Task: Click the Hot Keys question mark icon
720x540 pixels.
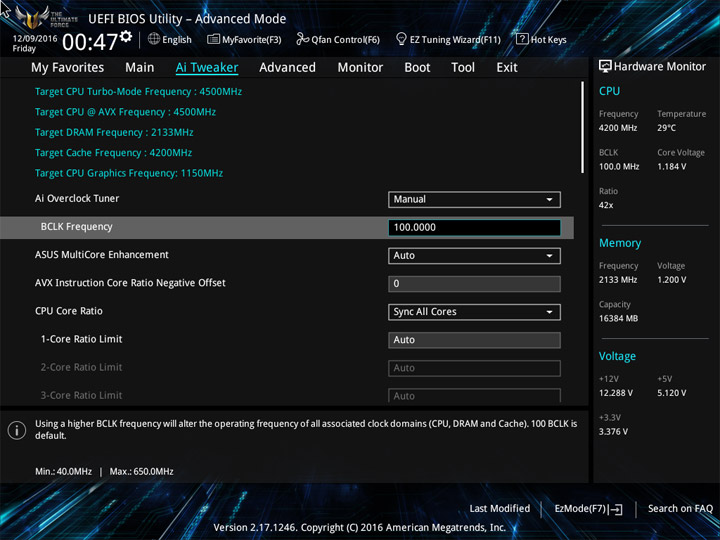Action: (x=522, y=39)
